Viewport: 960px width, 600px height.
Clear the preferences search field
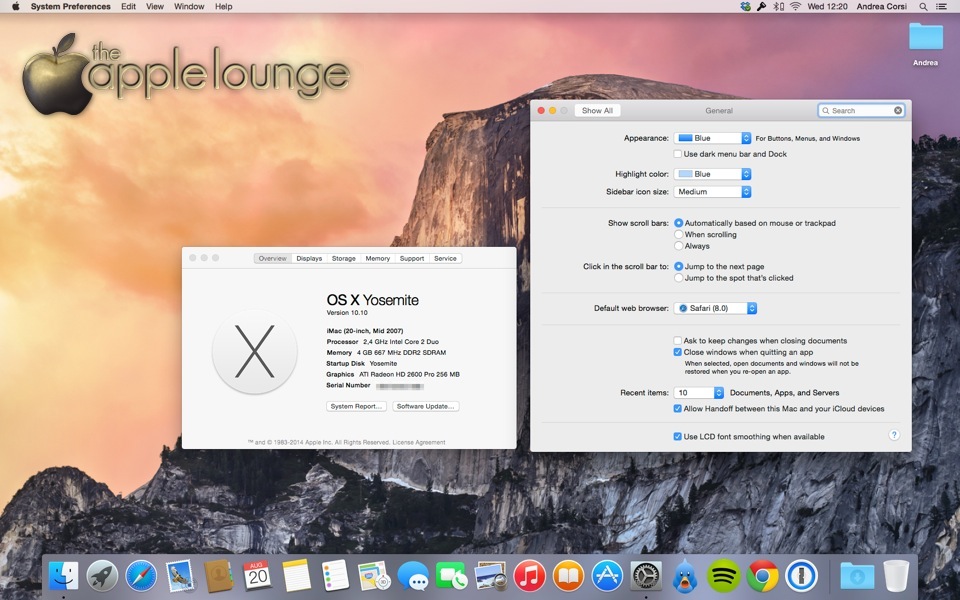click(x=898, y=110)
